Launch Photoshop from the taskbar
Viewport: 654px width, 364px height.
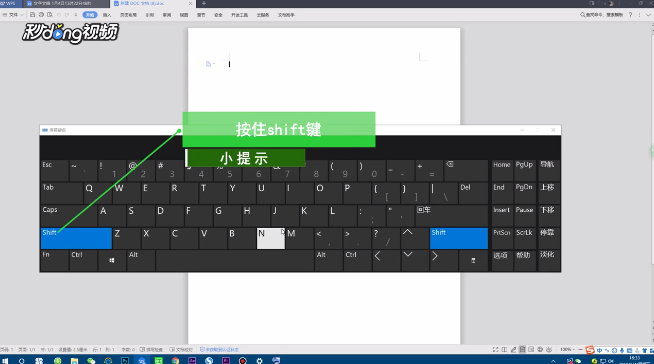coord(125,361)
